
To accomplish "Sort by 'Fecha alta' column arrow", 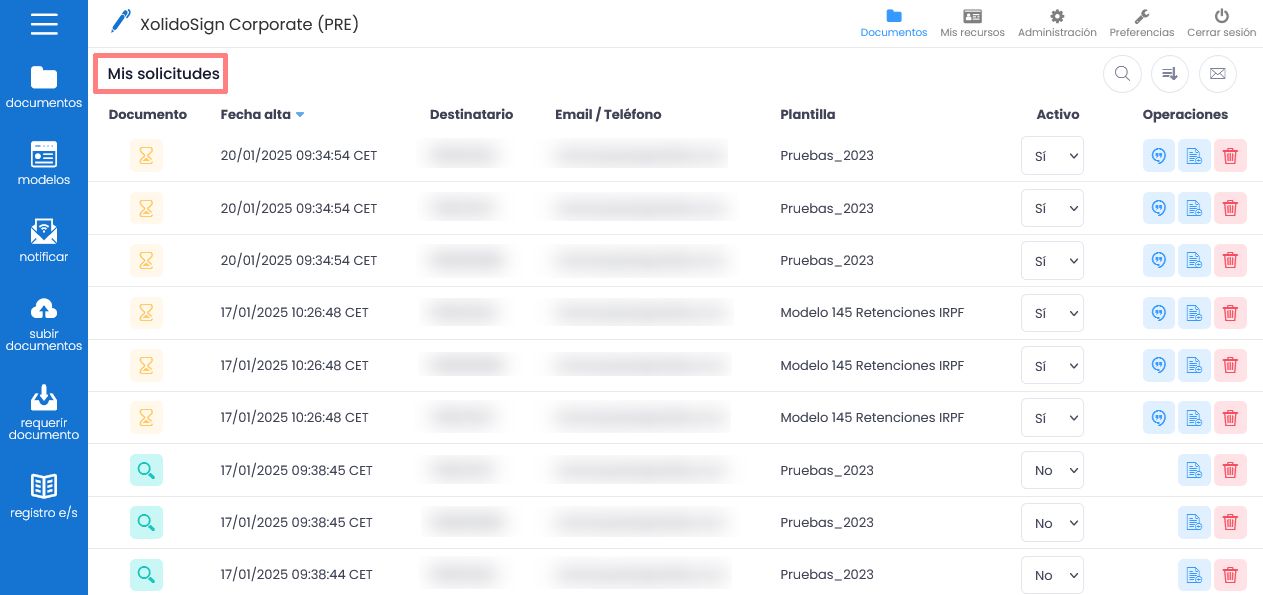I will point(300,115).
